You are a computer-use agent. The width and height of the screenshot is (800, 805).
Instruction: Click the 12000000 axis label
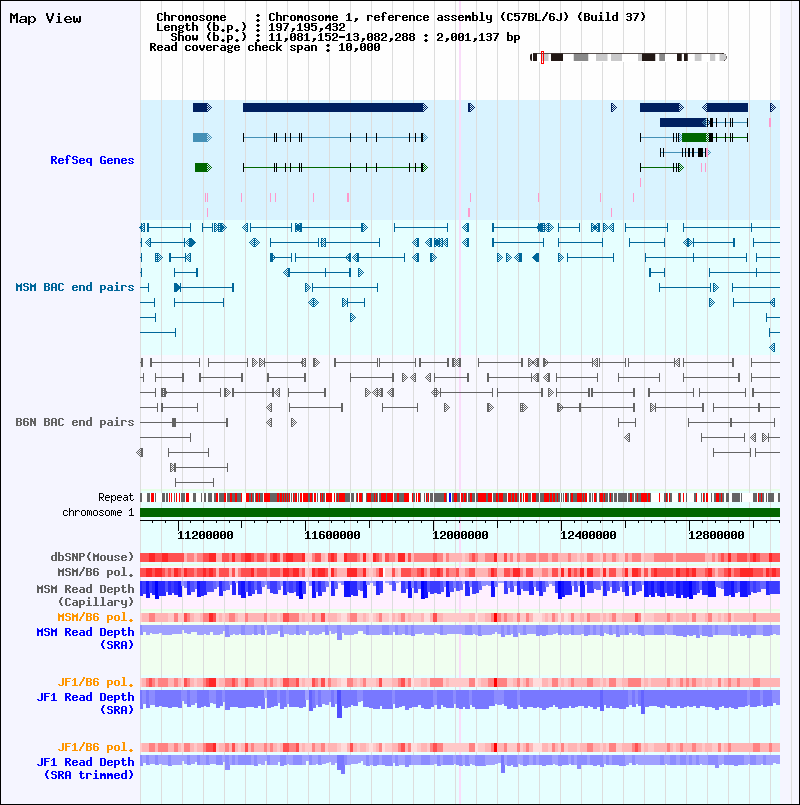(x=460, y=535)
